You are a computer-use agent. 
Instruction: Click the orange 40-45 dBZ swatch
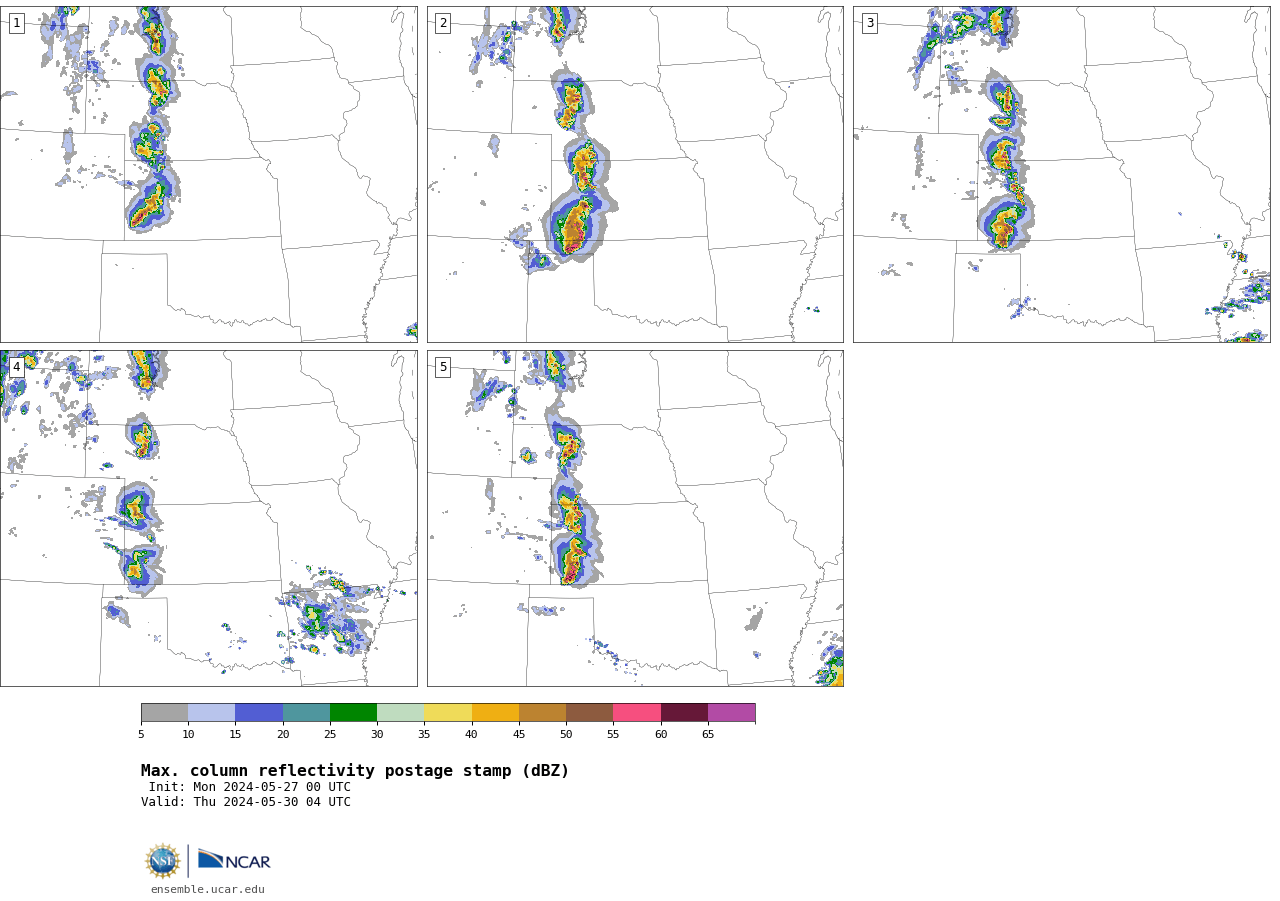coord(495,713)
